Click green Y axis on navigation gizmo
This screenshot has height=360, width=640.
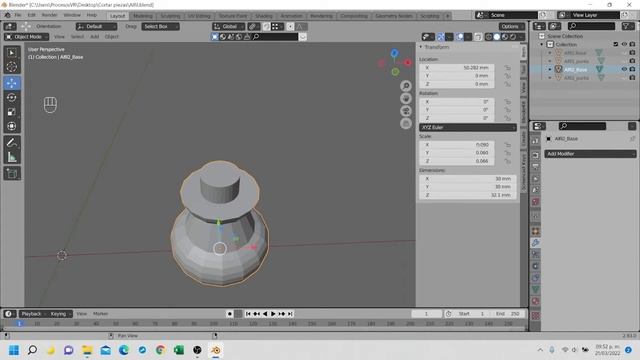click(395, 72)
